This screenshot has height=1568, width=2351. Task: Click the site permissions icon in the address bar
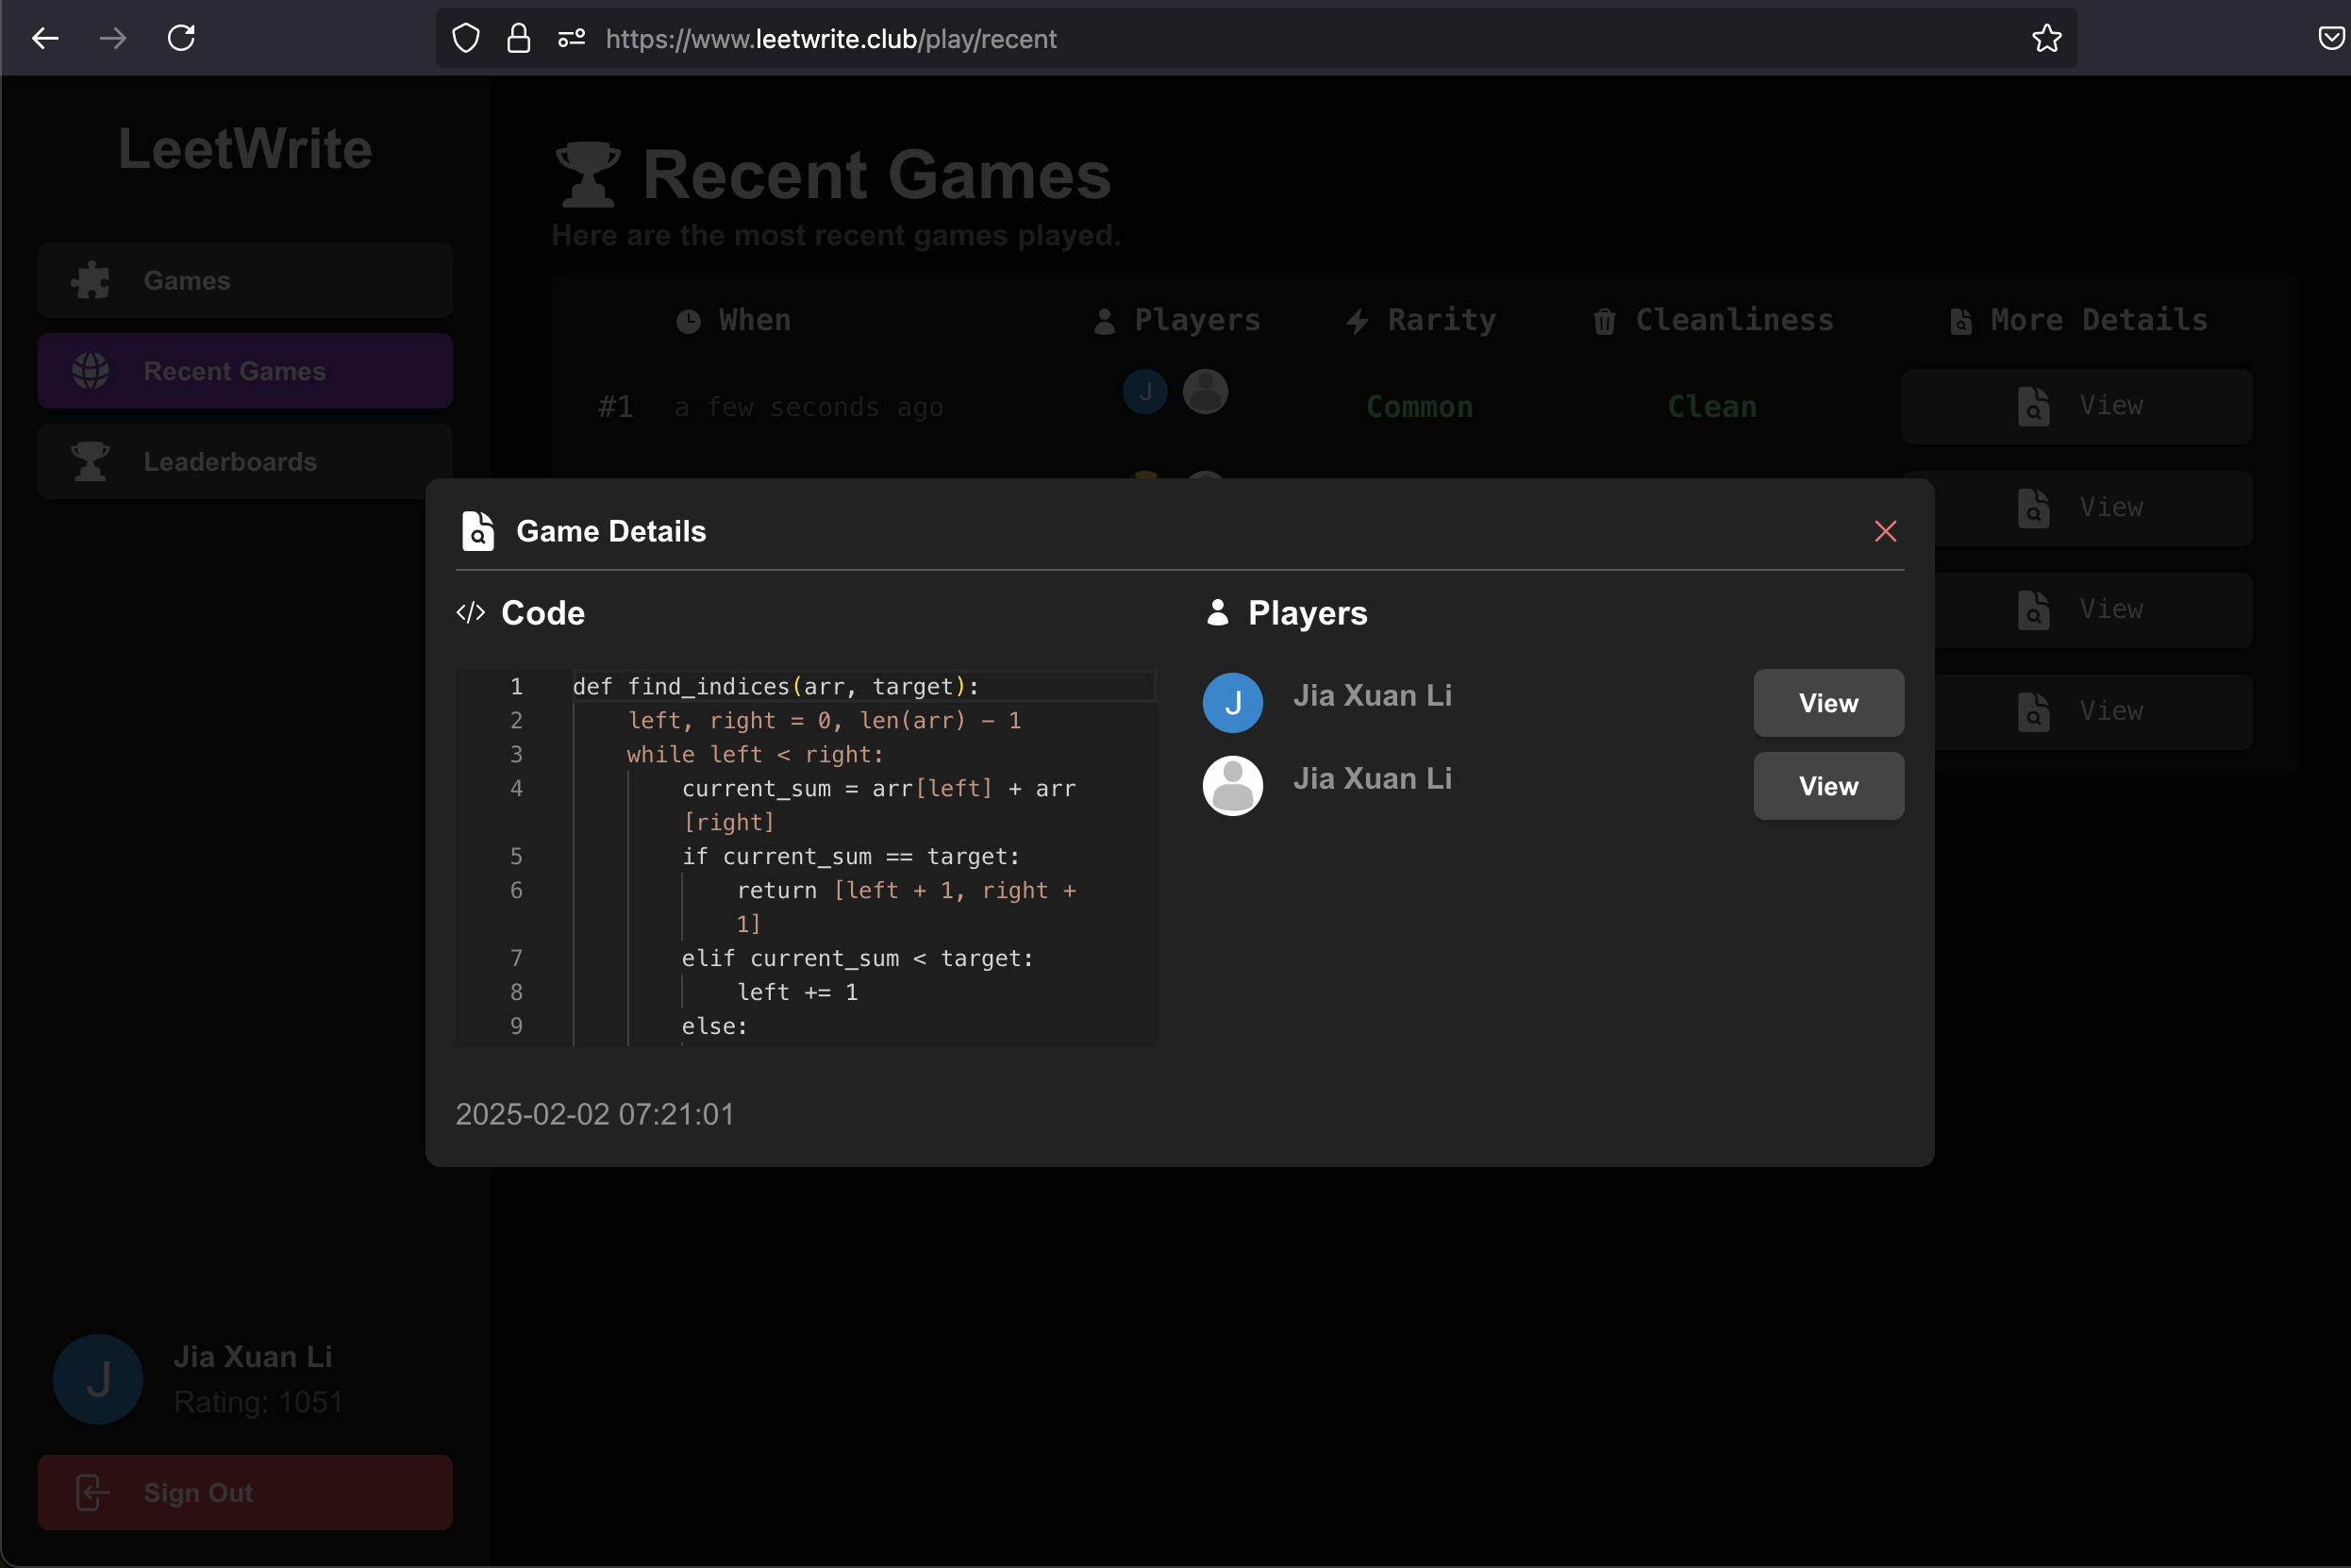(571, 38)
